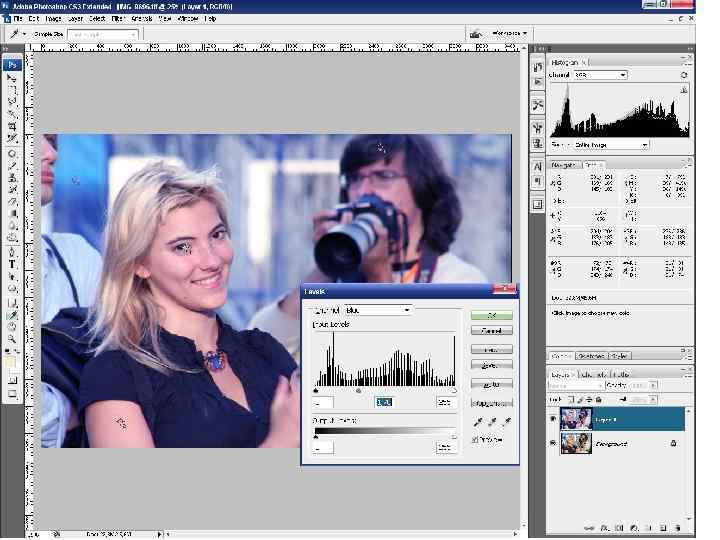
Task: Click the histogram refresh icon
Action: pos(684,75)
